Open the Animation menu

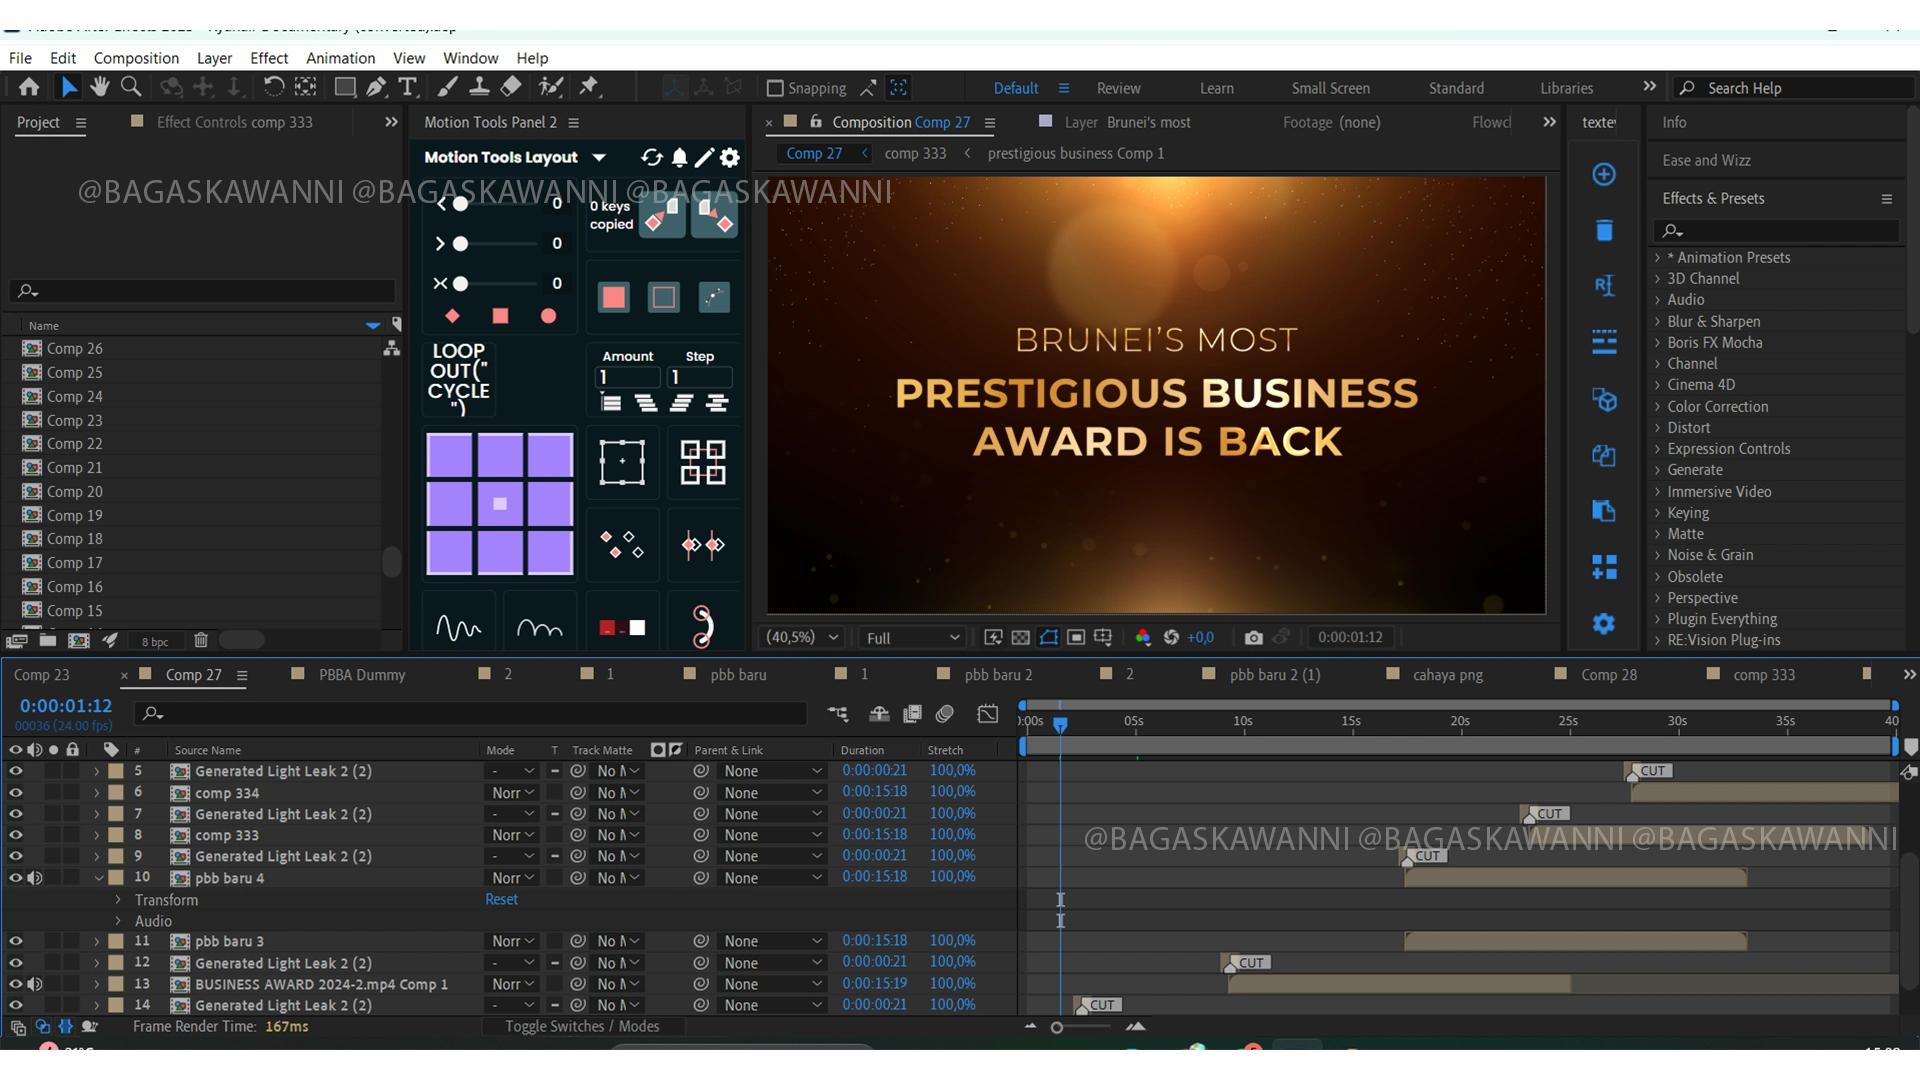[x=340, y=58]
